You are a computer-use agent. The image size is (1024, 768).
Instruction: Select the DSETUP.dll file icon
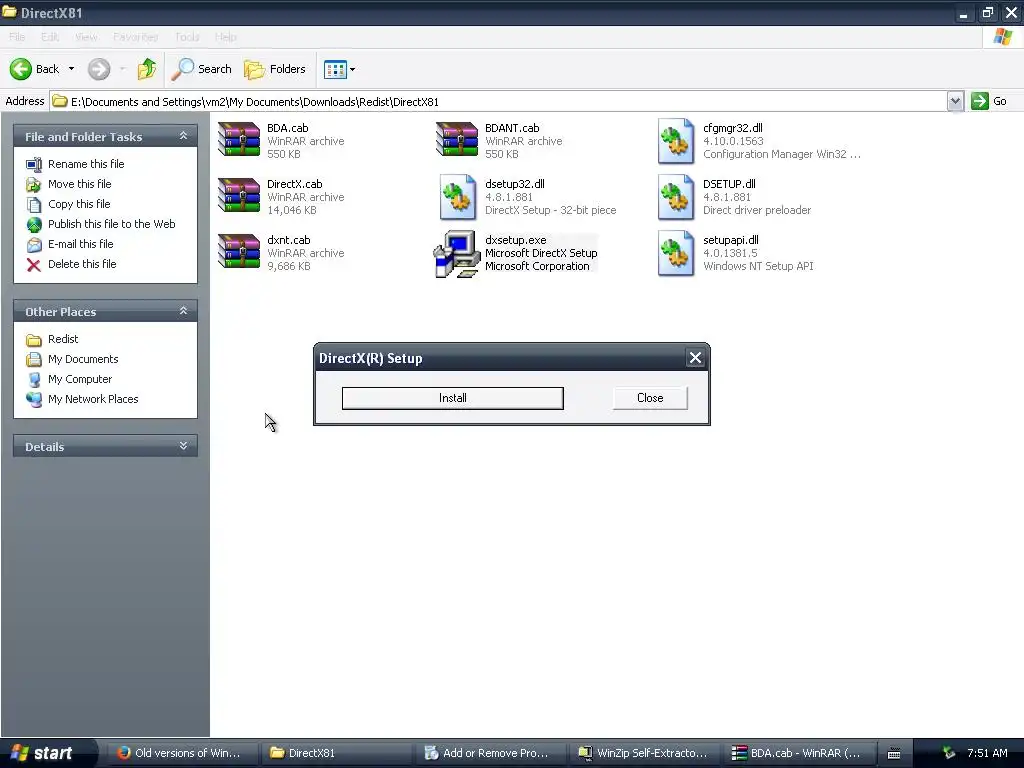point(676,197)
